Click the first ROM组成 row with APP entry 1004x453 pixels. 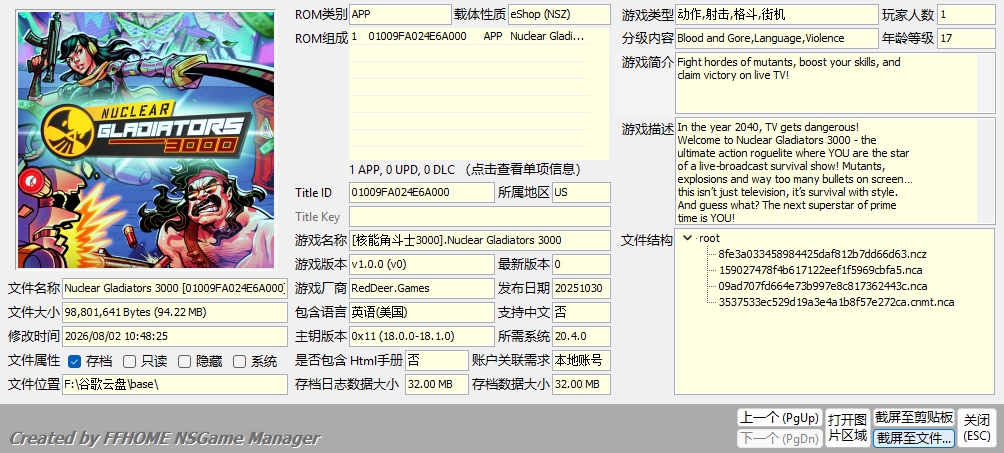click(469, 37)
